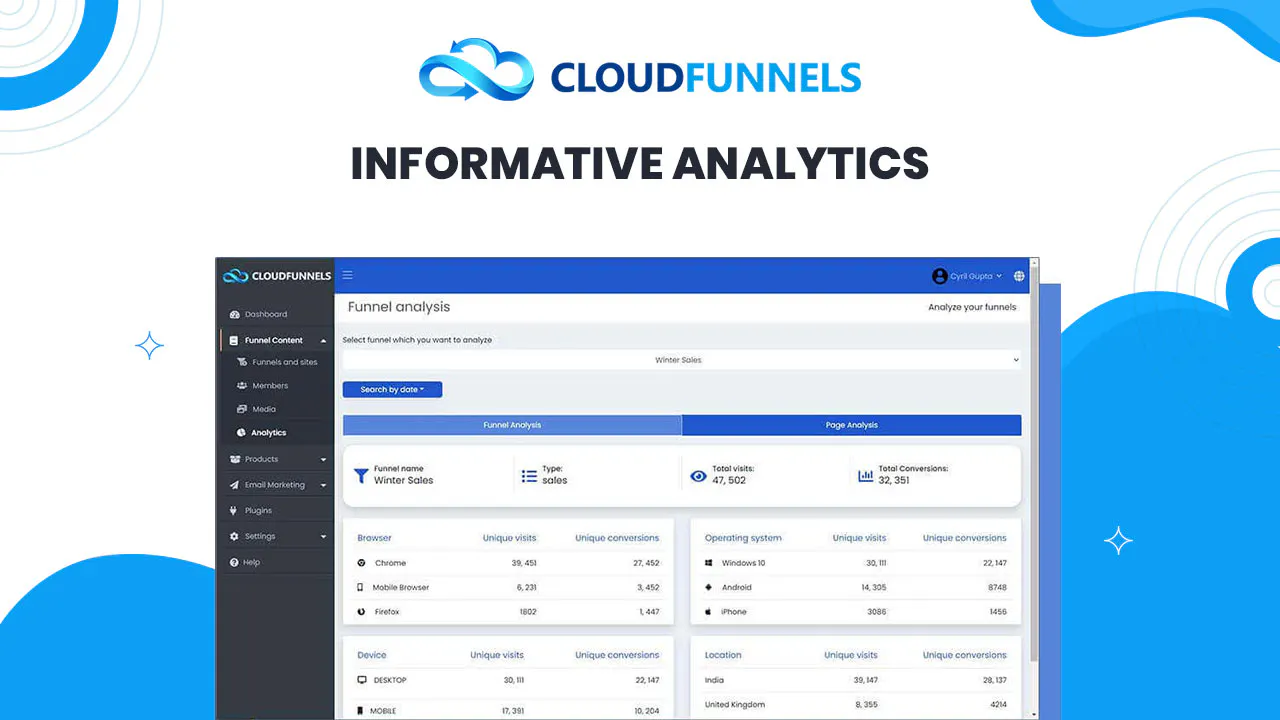Click the Firefox browser icon
This screenshot has height=720, width=1280.
pyautogui.click(x=361, y=611)
